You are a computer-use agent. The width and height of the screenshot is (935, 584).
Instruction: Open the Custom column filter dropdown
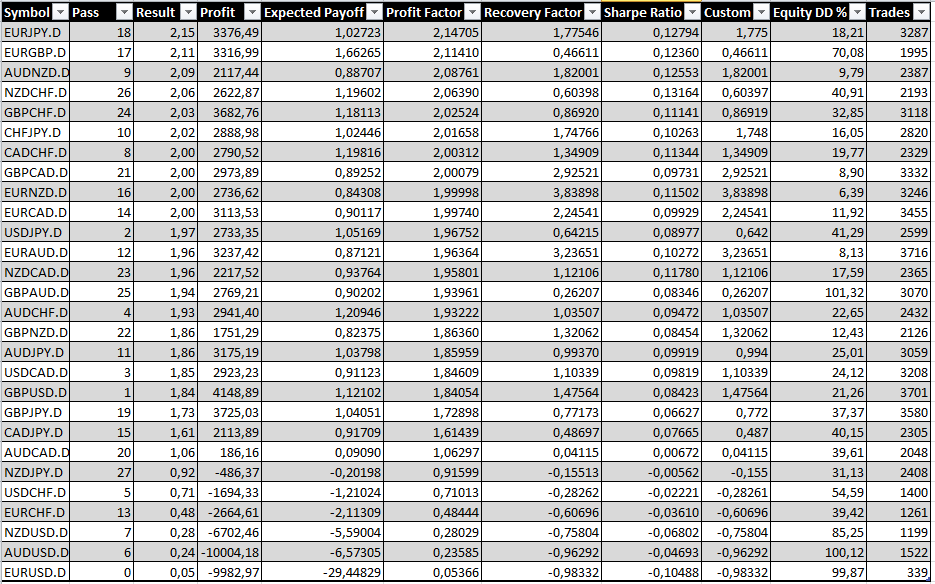[761, 12]
